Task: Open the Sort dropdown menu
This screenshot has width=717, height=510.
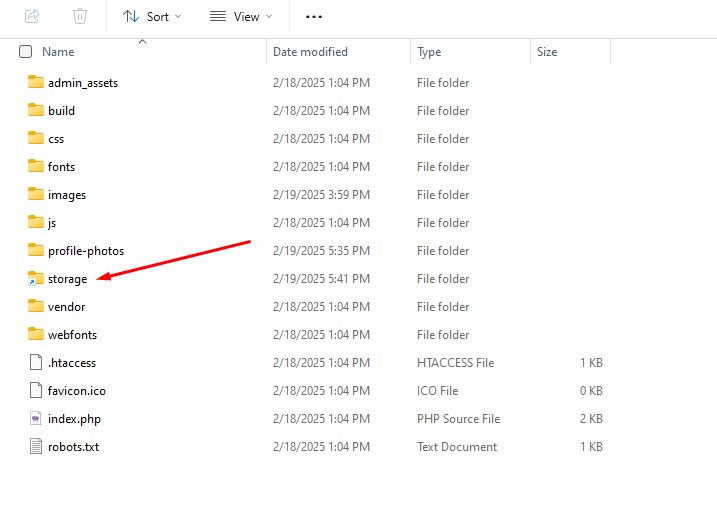Action: 152,17
